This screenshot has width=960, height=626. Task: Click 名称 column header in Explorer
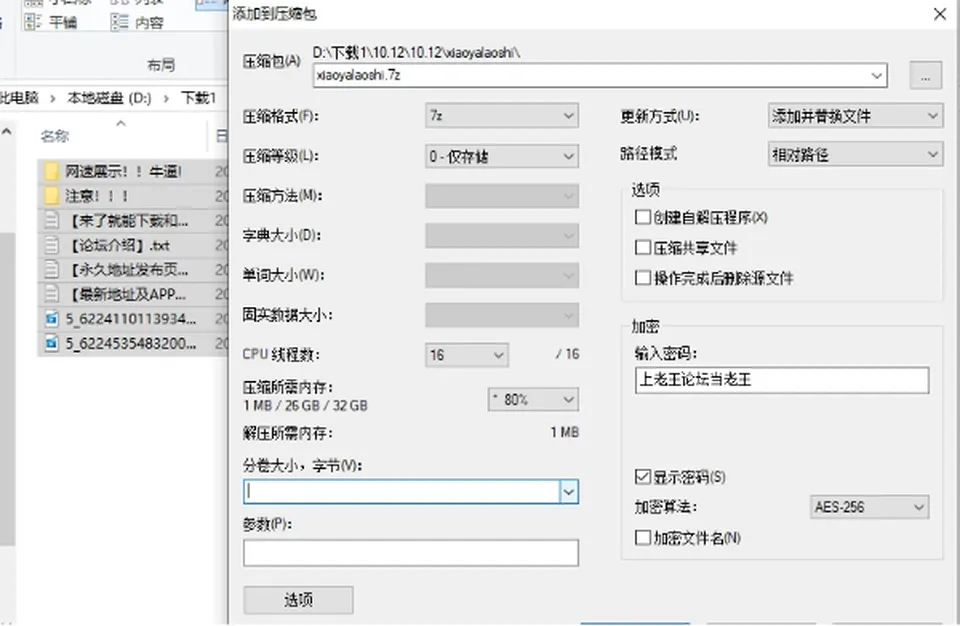click(x=54, y=136)
